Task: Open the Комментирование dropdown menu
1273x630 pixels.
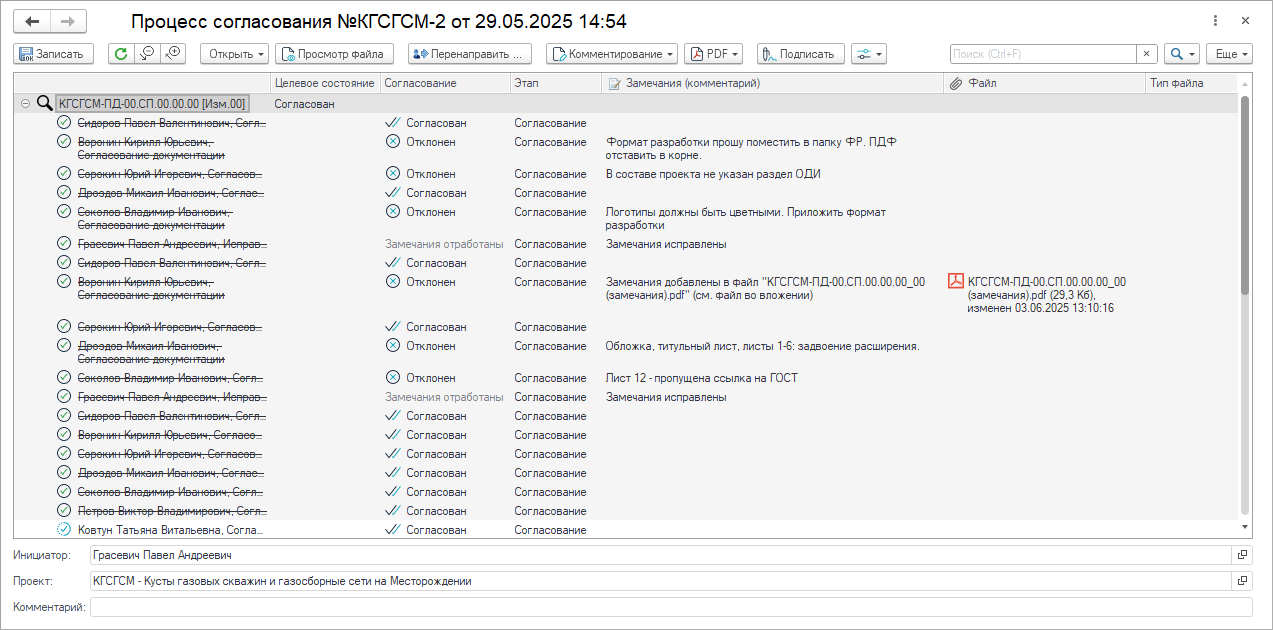Action: 612,54
